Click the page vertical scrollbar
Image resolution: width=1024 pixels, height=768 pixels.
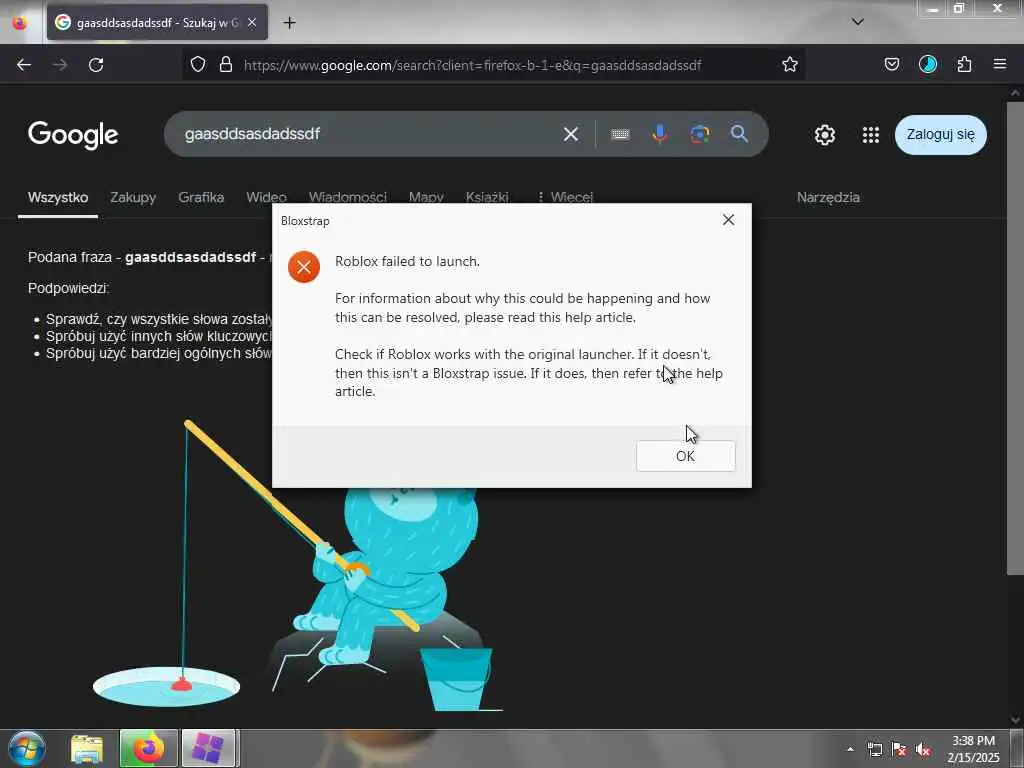click(1015, 337)
